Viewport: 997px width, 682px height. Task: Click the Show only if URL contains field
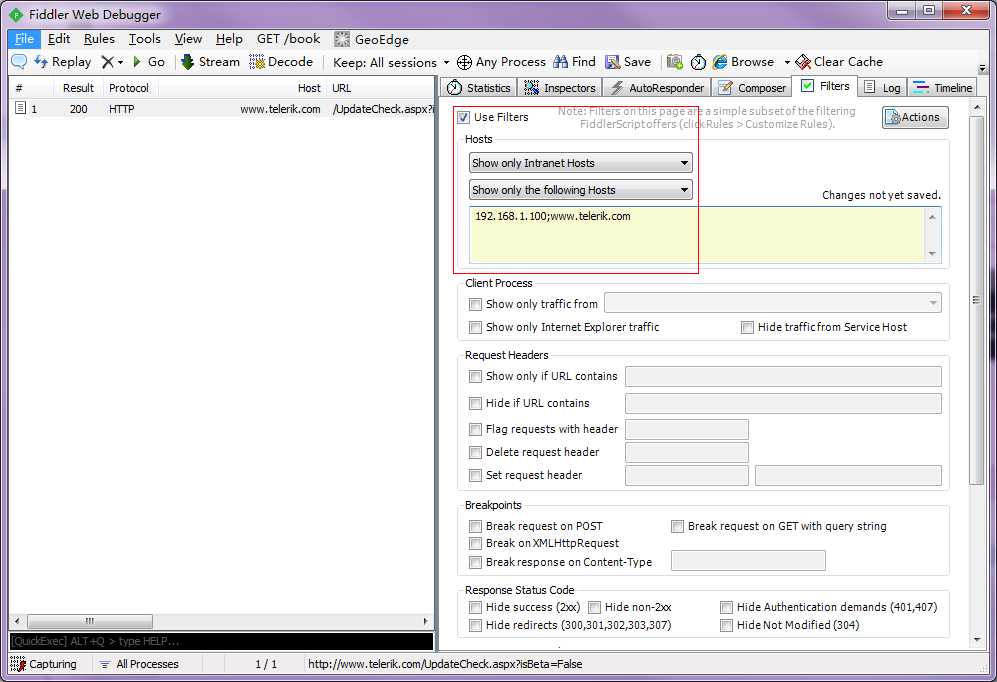pyautogui.click(x=783, y=376)
